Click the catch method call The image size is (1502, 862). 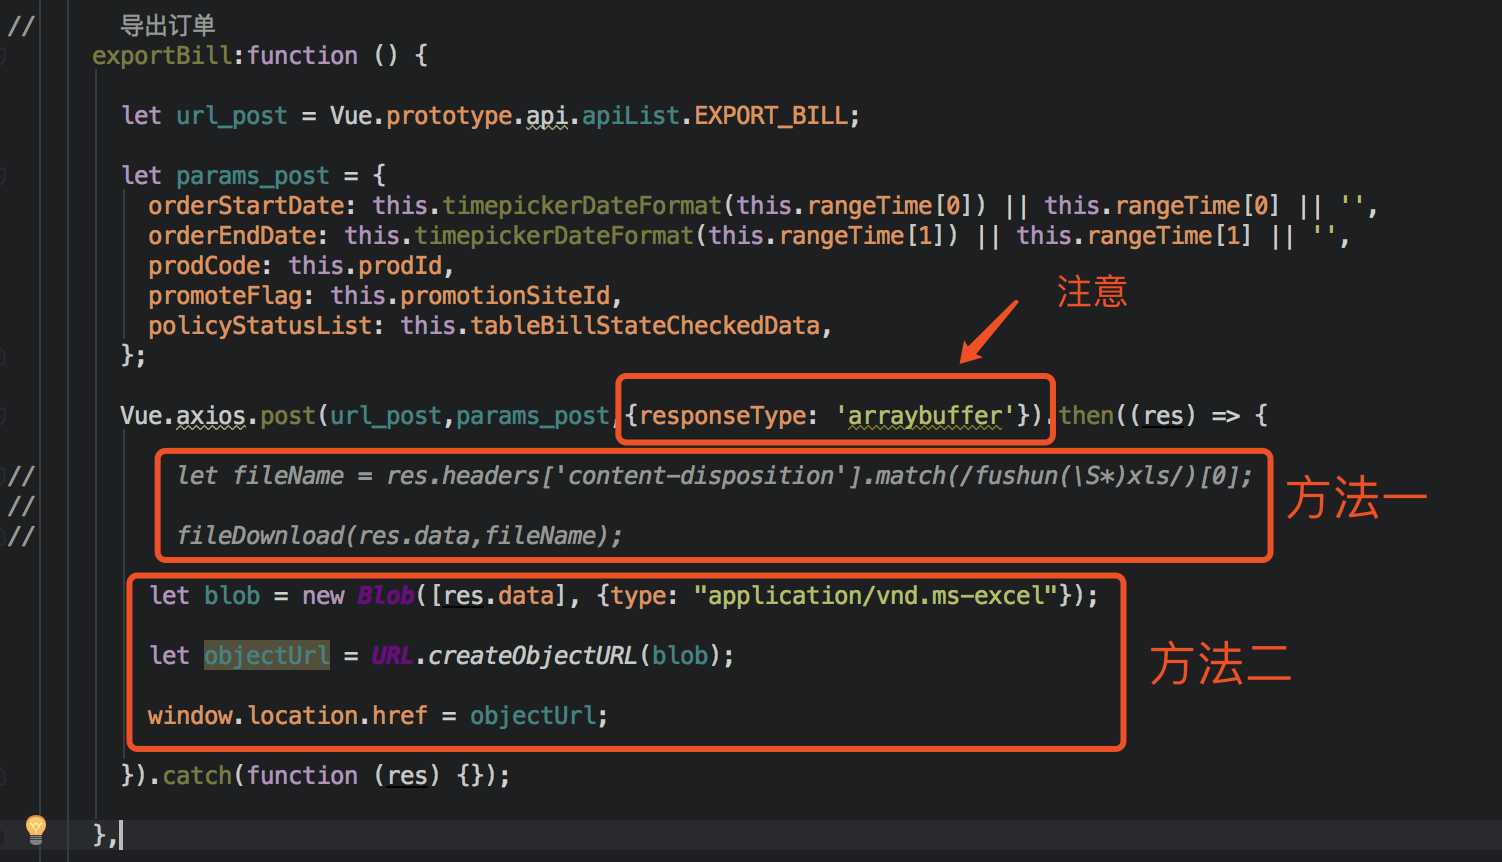tap(197, 776)
